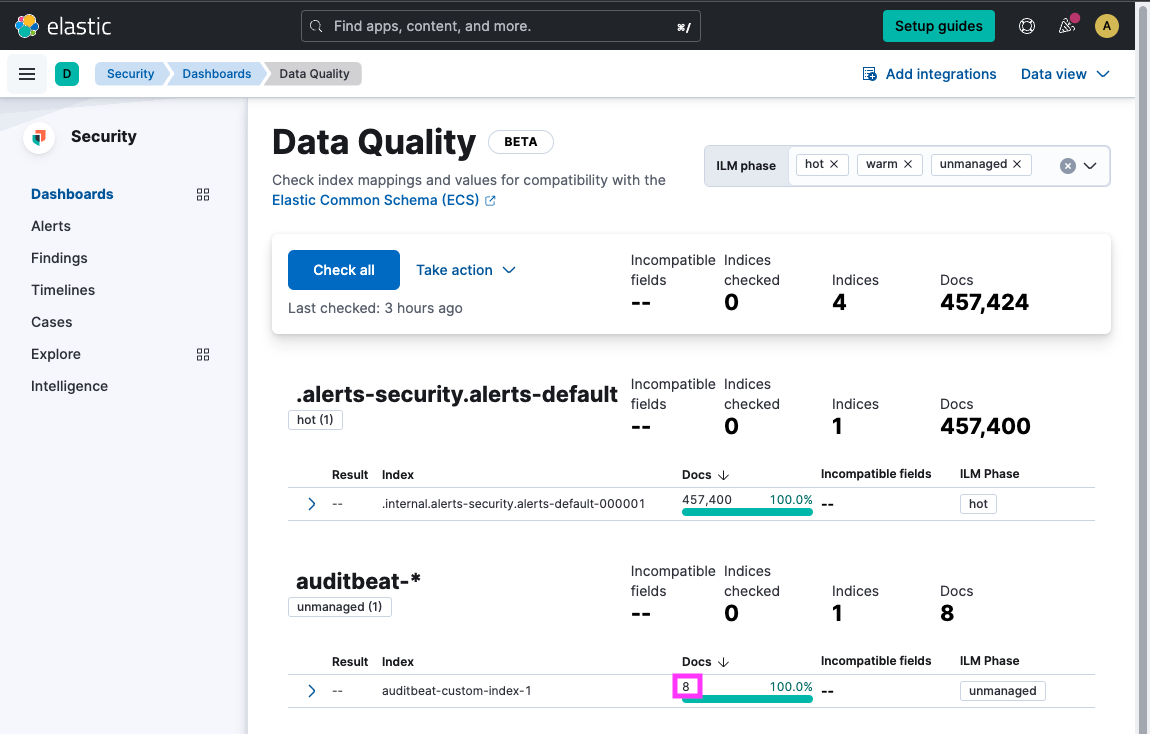Click the unmanaged (1) badge

tap(340, 607)
